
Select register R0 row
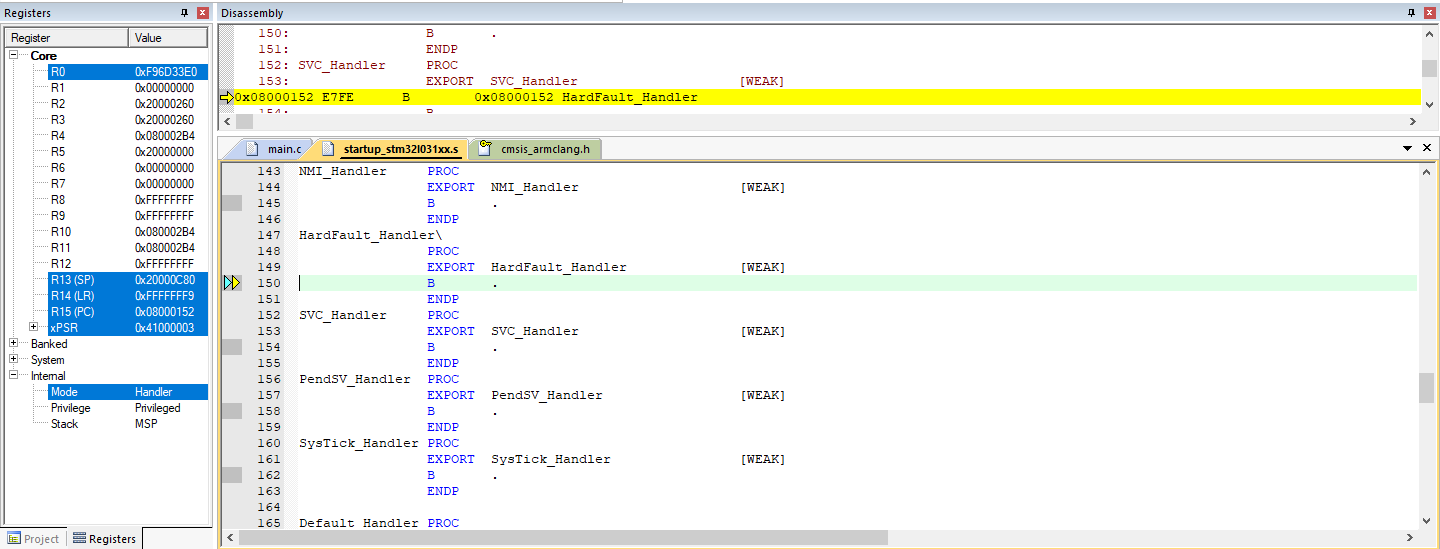point(128,72)
